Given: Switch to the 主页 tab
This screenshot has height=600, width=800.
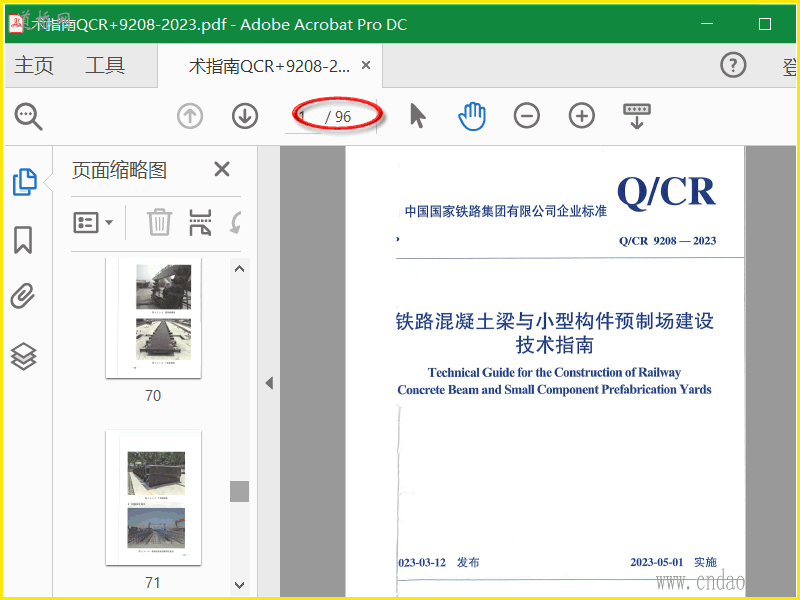Looking at the screenshot, I should tap(34, 66).
